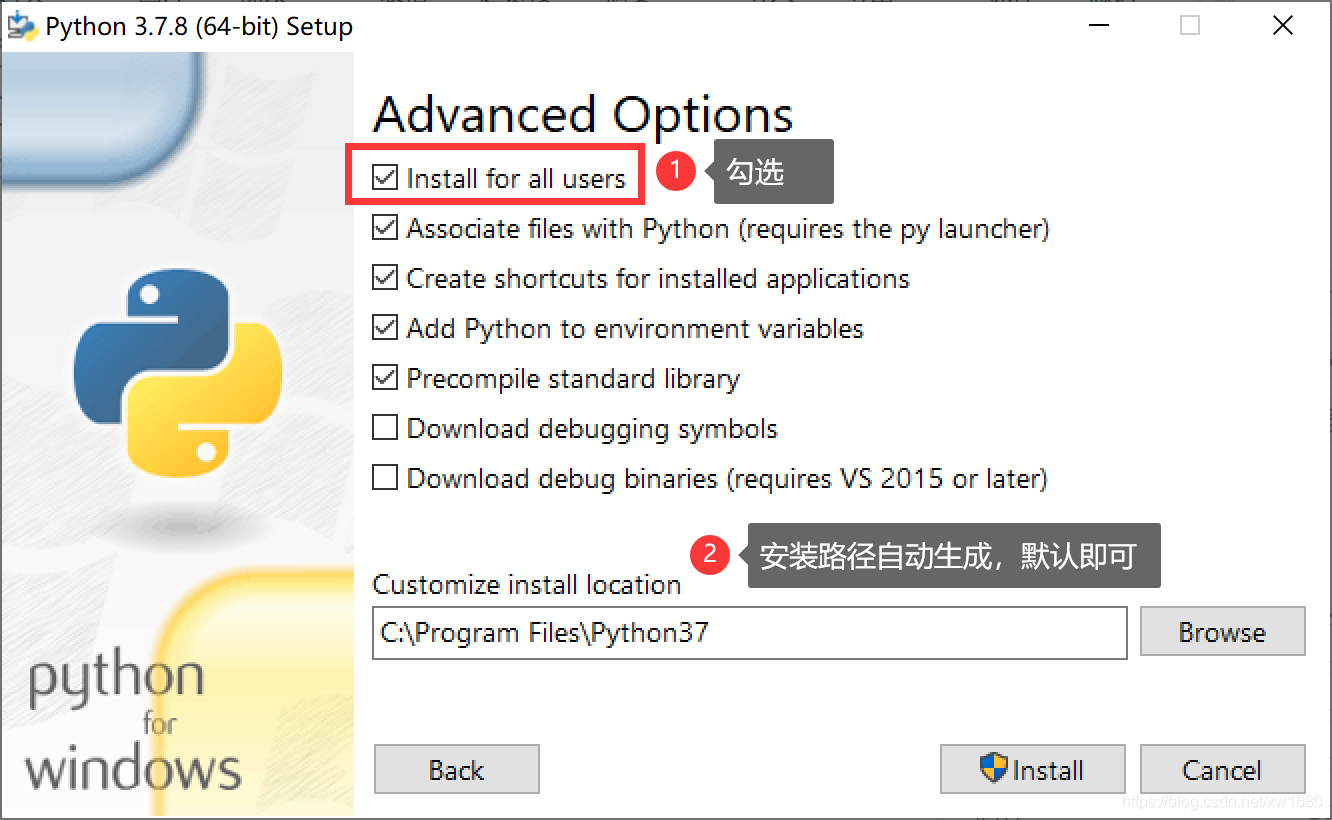The image size is (1332, 820).
Task: Start installation with Install button
Action: (x=1033, y=769)
